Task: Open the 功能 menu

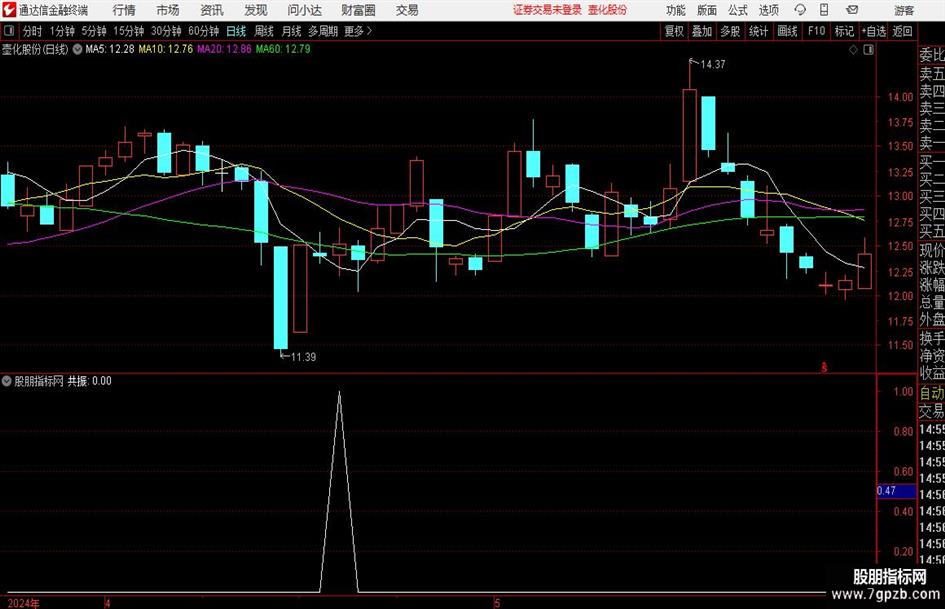Action: [676, 10]
